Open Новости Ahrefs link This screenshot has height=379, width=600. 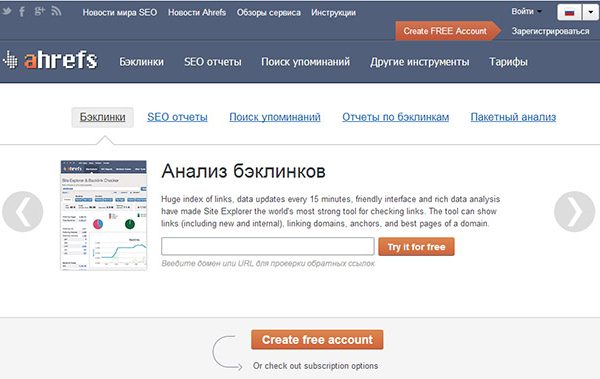(197, 13)
